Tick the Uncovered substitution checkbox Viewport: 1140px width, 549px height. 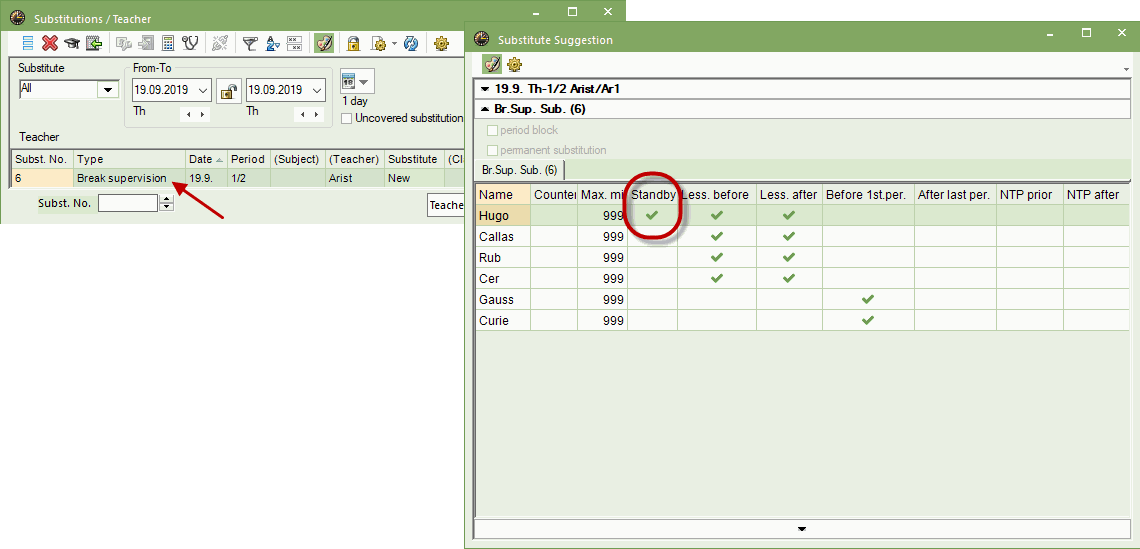[x=347, y=118]
